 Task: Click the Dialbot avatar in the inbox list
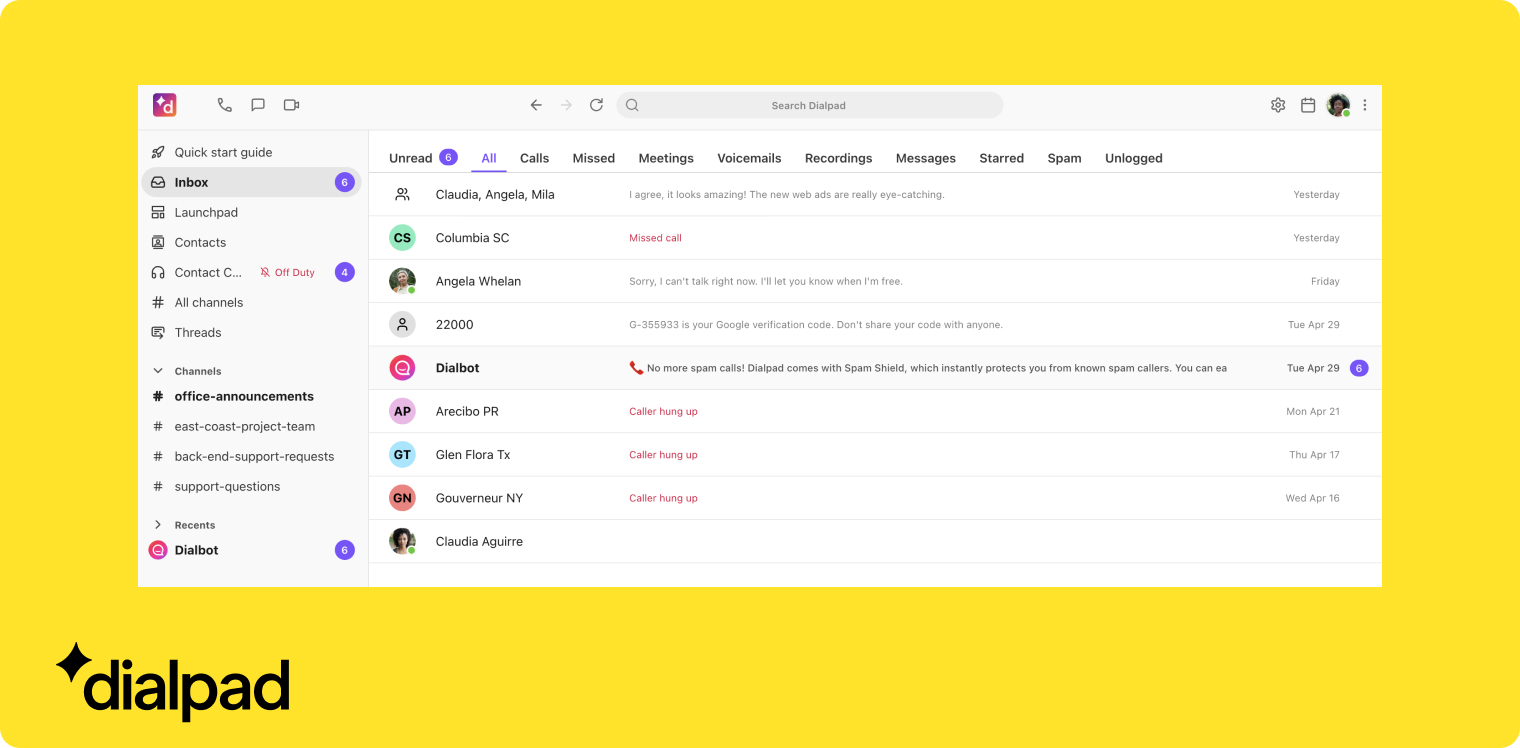402,368
